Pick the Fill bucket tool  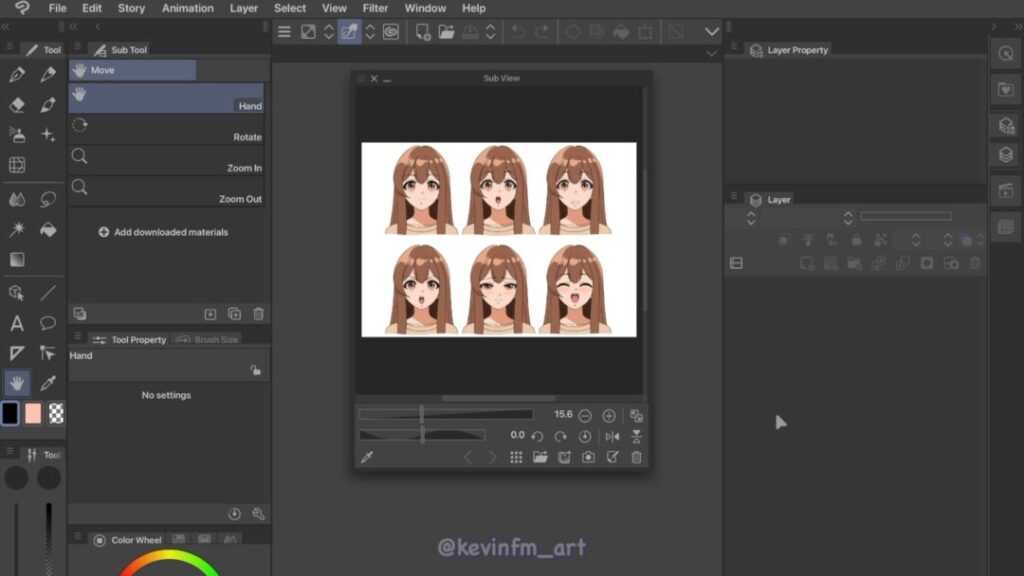[x=48, y=229]
